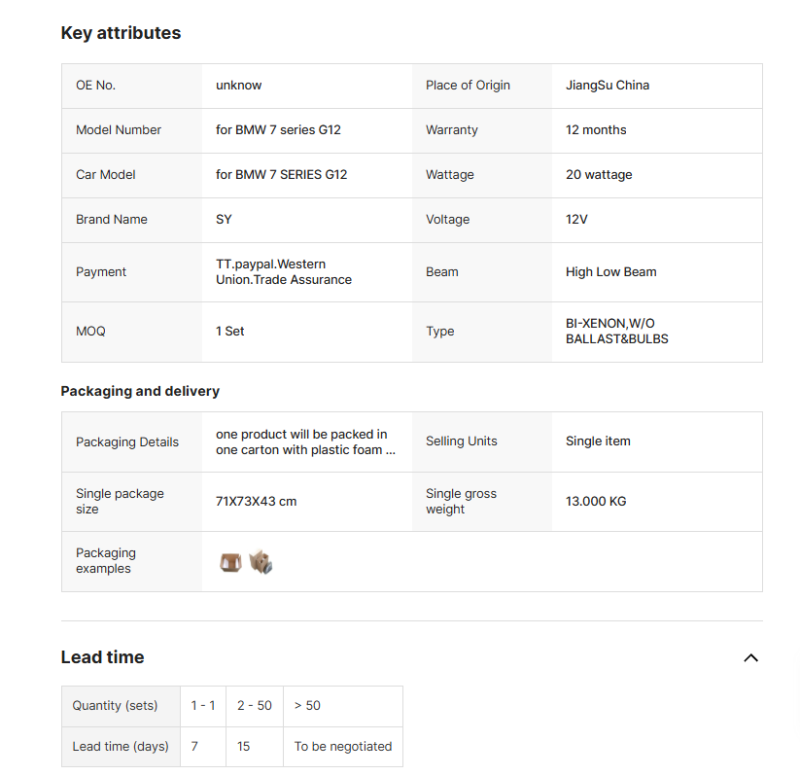Select the 1 Set MOQ value

[230, 331]
